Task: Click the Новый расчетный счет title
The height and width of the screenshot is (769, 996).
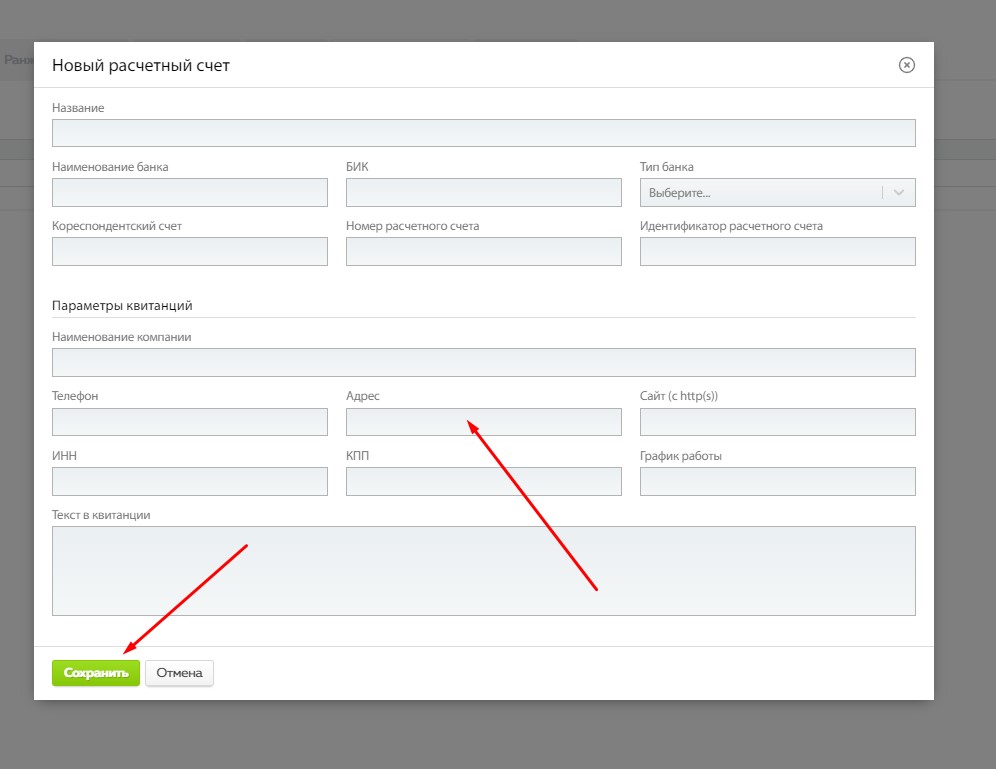Action: pyautogui.click(x=140, y=65)
